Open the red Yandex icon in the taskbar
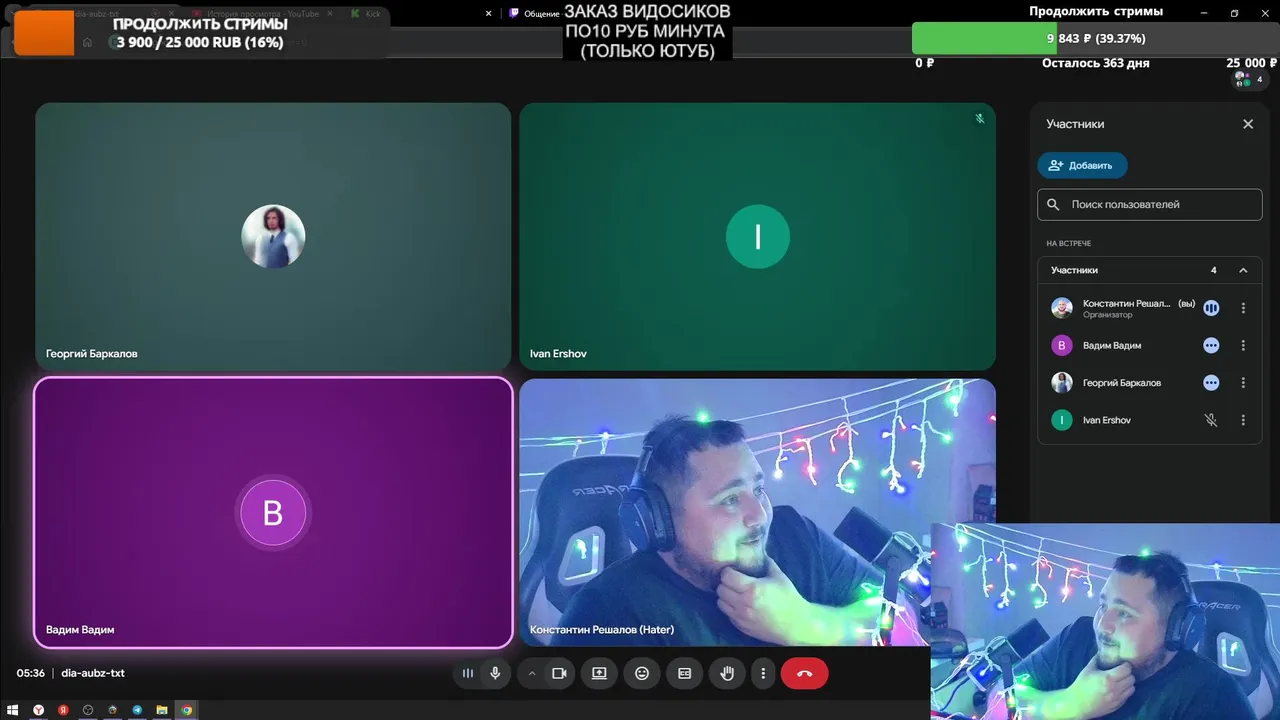The width and height of the screenshot is (1280, 720). (63, 709)
